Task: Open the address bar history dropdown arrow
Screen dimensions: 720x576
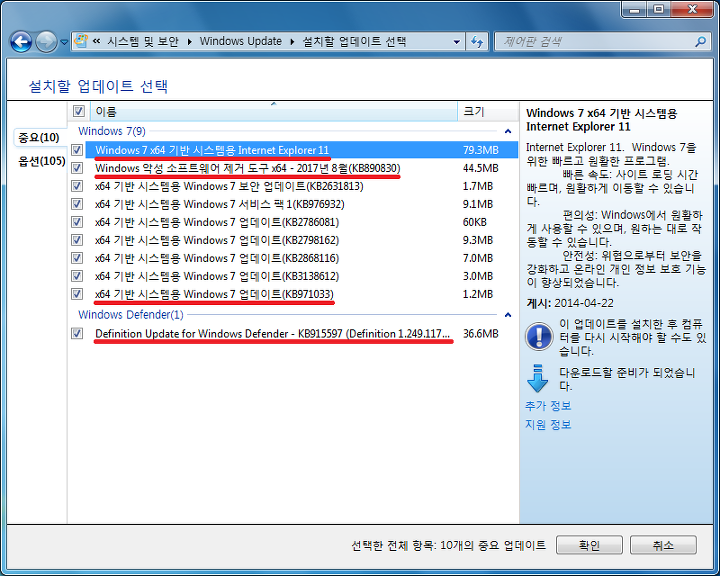Action: point(456,42)
